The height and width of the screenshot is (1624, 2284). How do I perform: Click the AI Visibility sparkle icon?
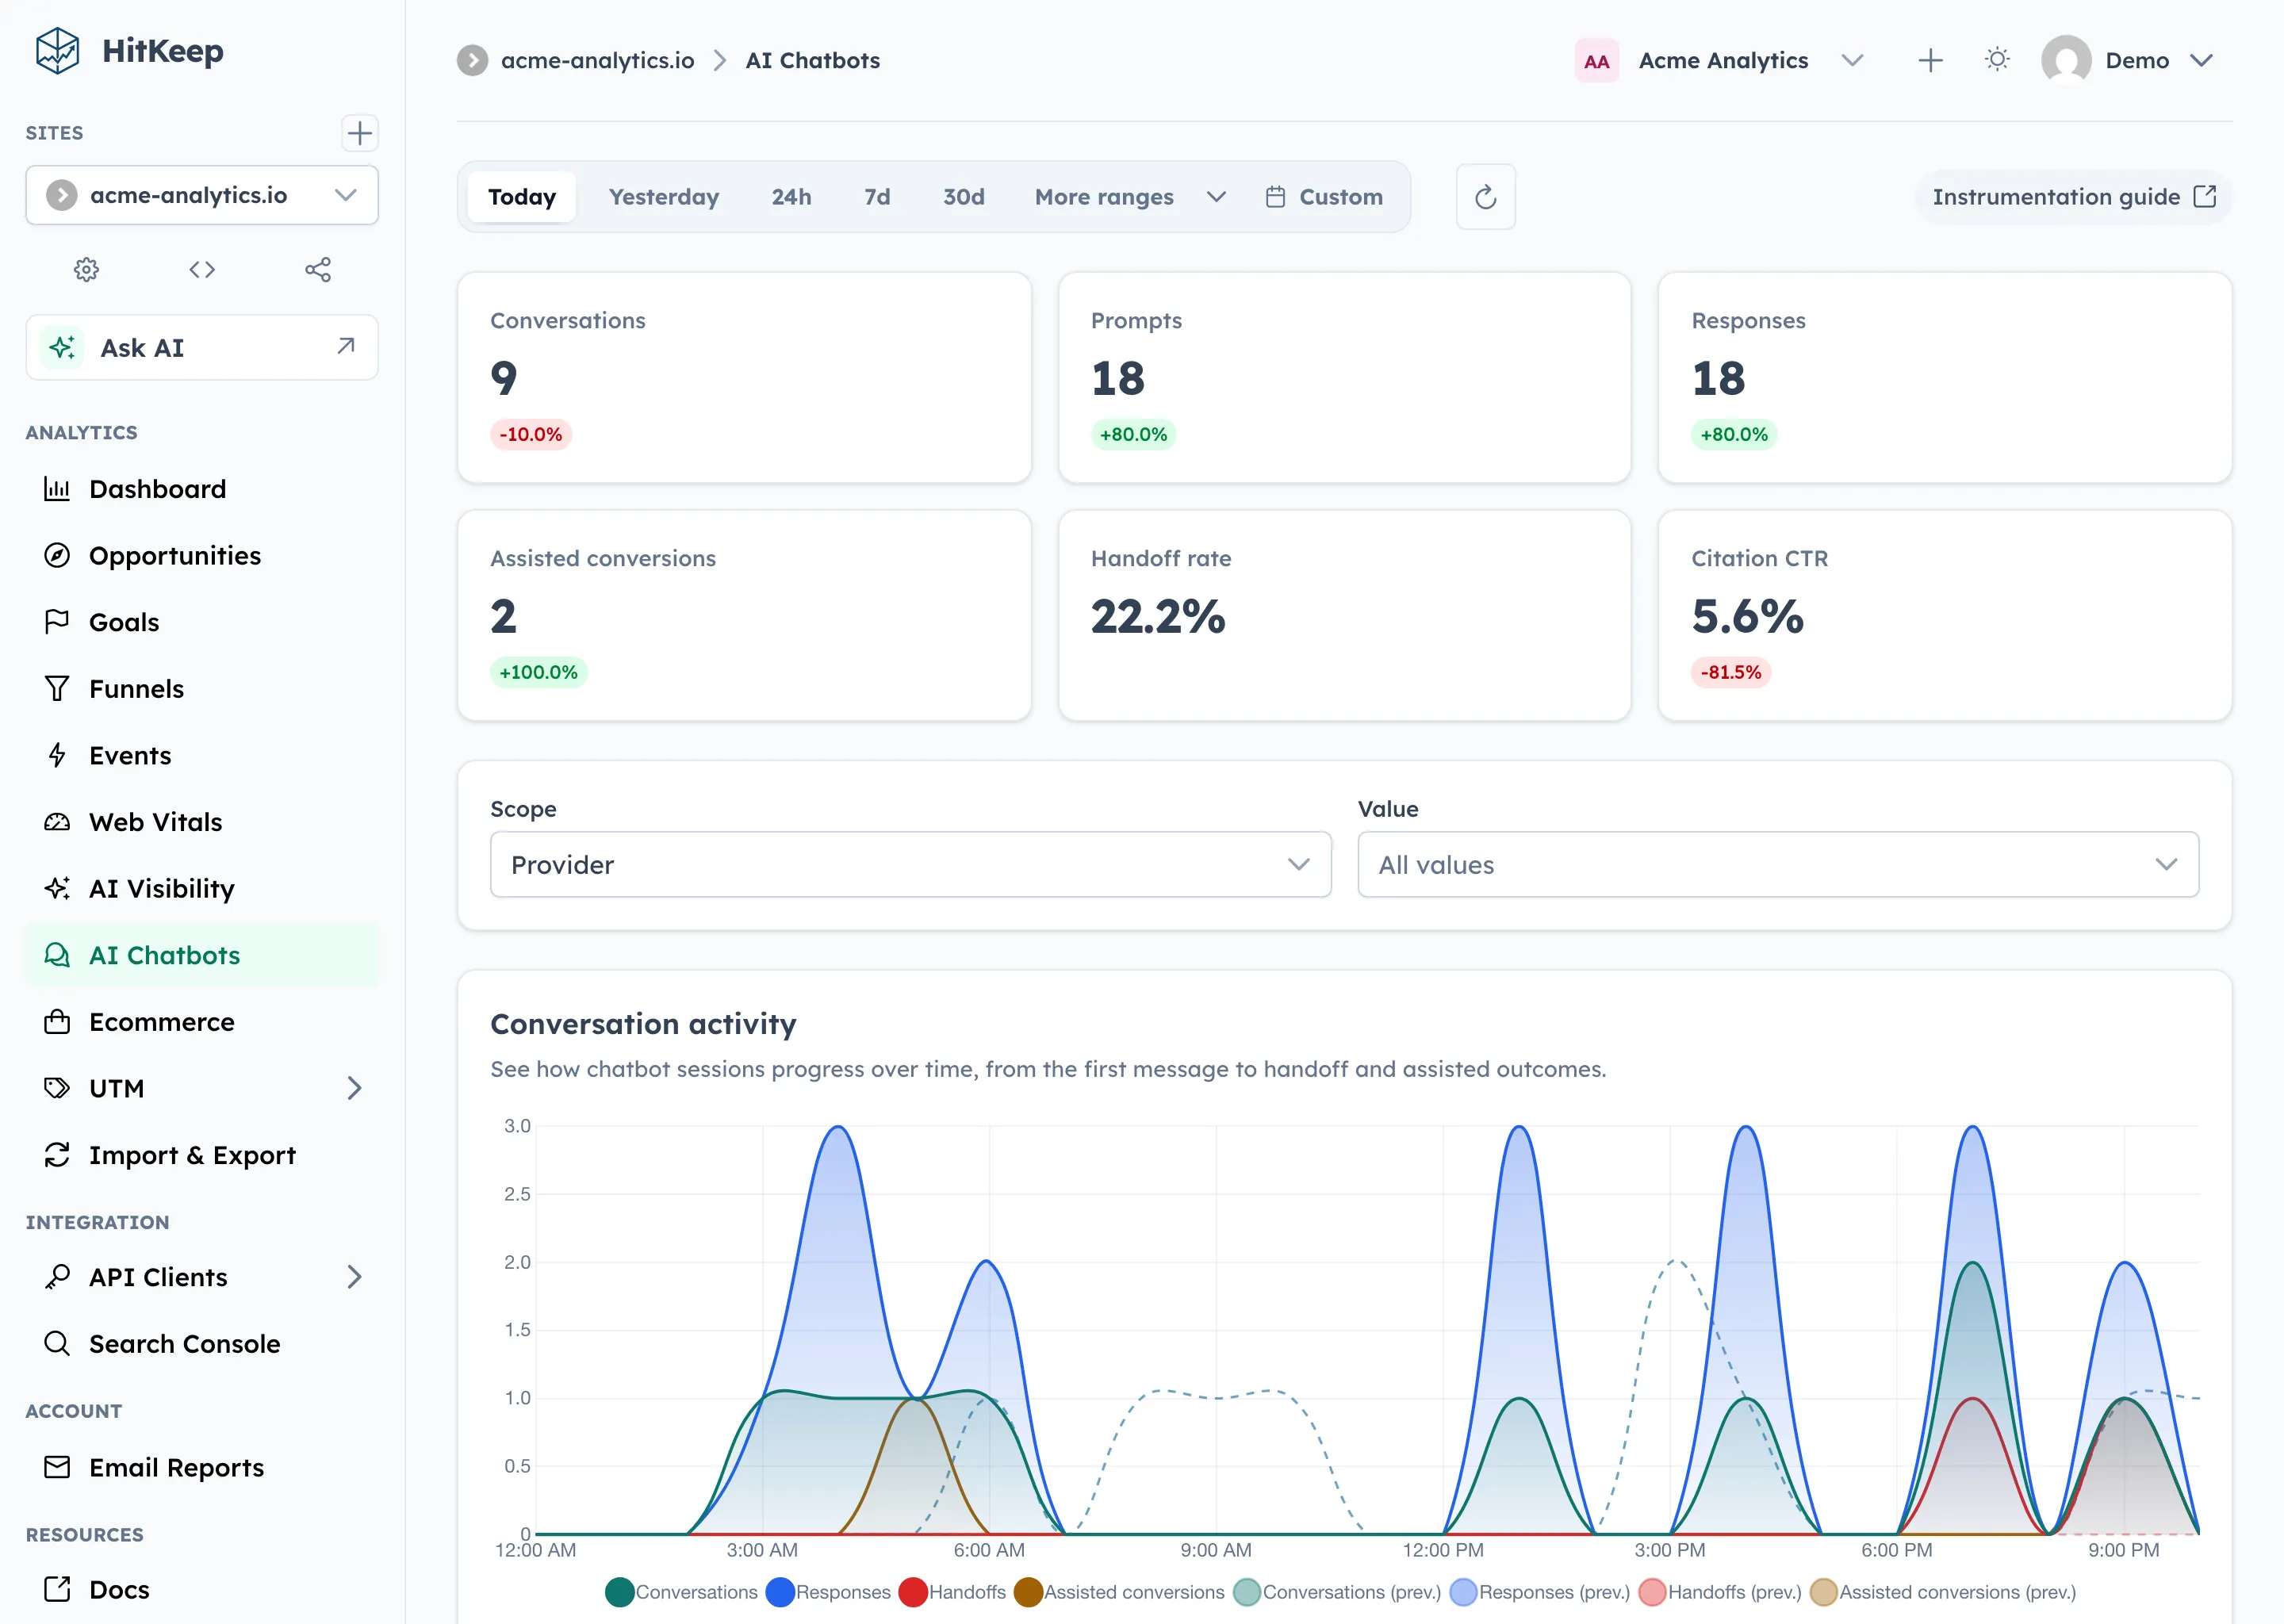coord(57,888)
